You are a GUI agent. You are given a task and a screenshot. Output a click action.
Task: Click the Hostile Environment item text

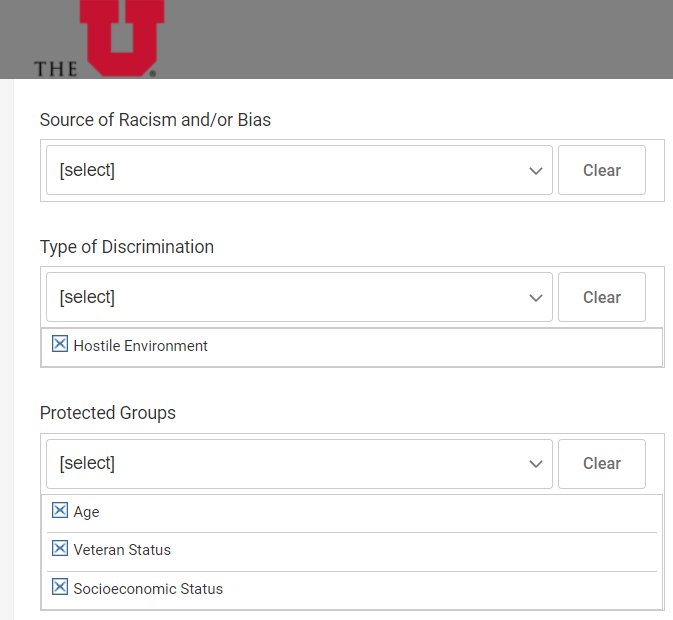coord(140,346)
